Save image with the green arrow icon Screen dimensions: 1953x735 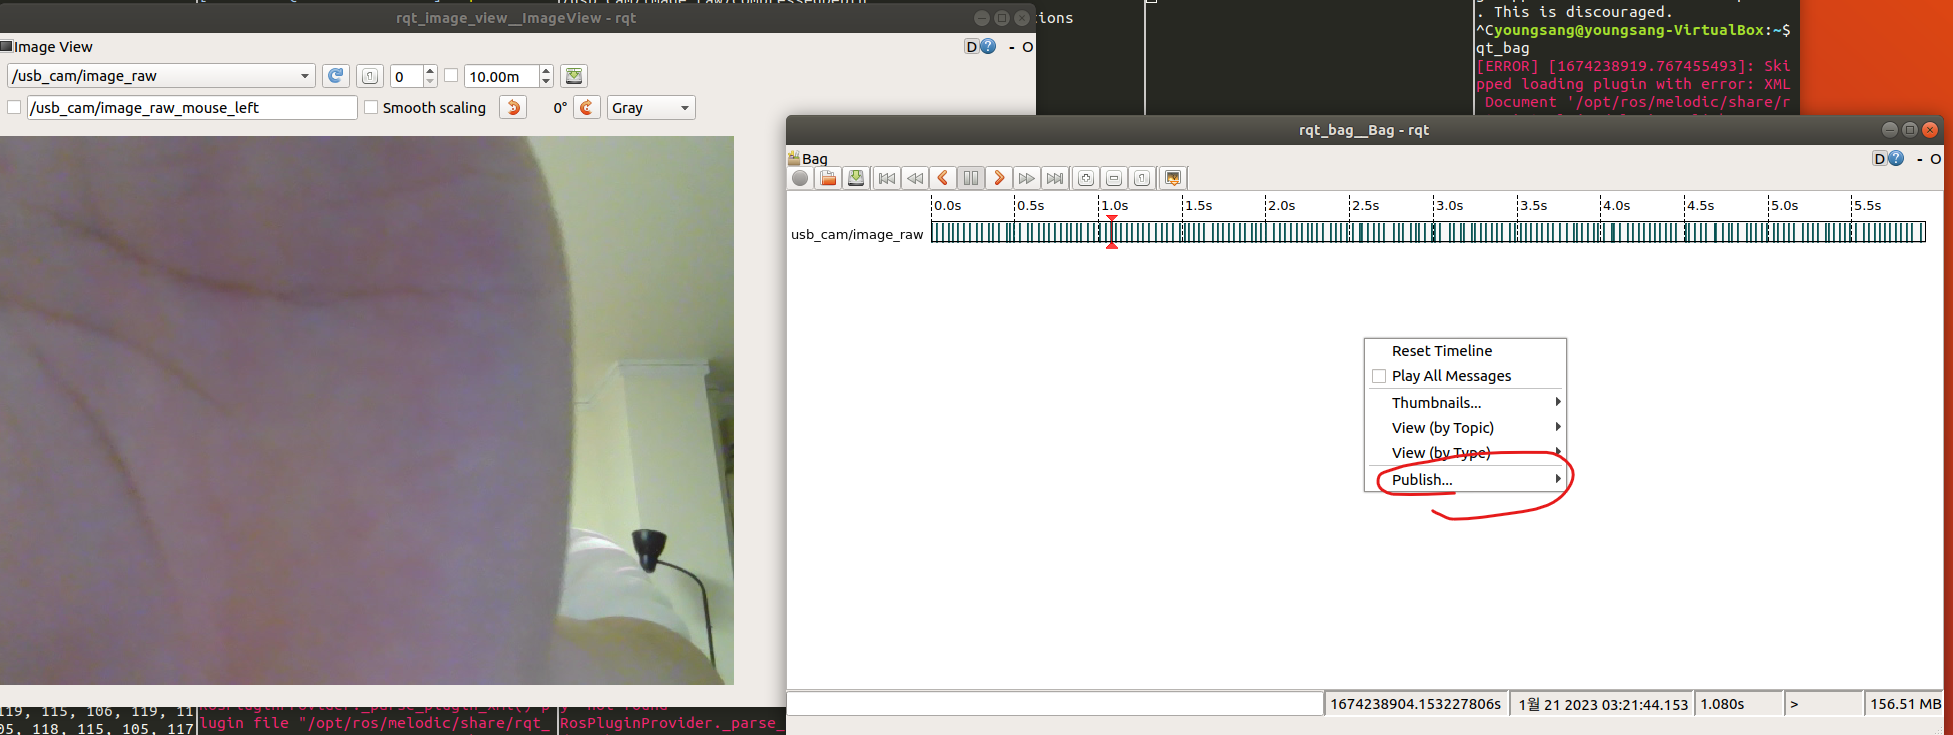(574, 76)
